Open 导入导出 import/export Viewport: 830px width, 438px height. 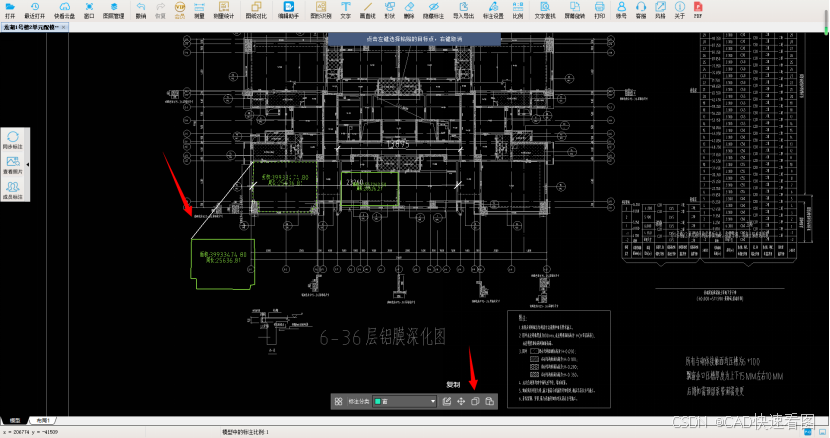pos(464,10)
